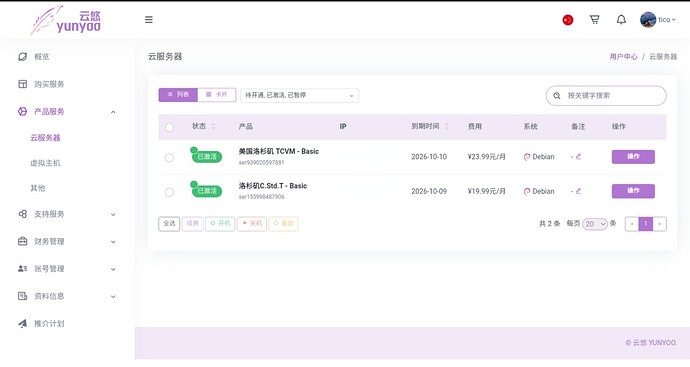Click expiry date 2026-10-09
Image resolution: width=690 pixels, height=367 pixels.
pos(429,191)
